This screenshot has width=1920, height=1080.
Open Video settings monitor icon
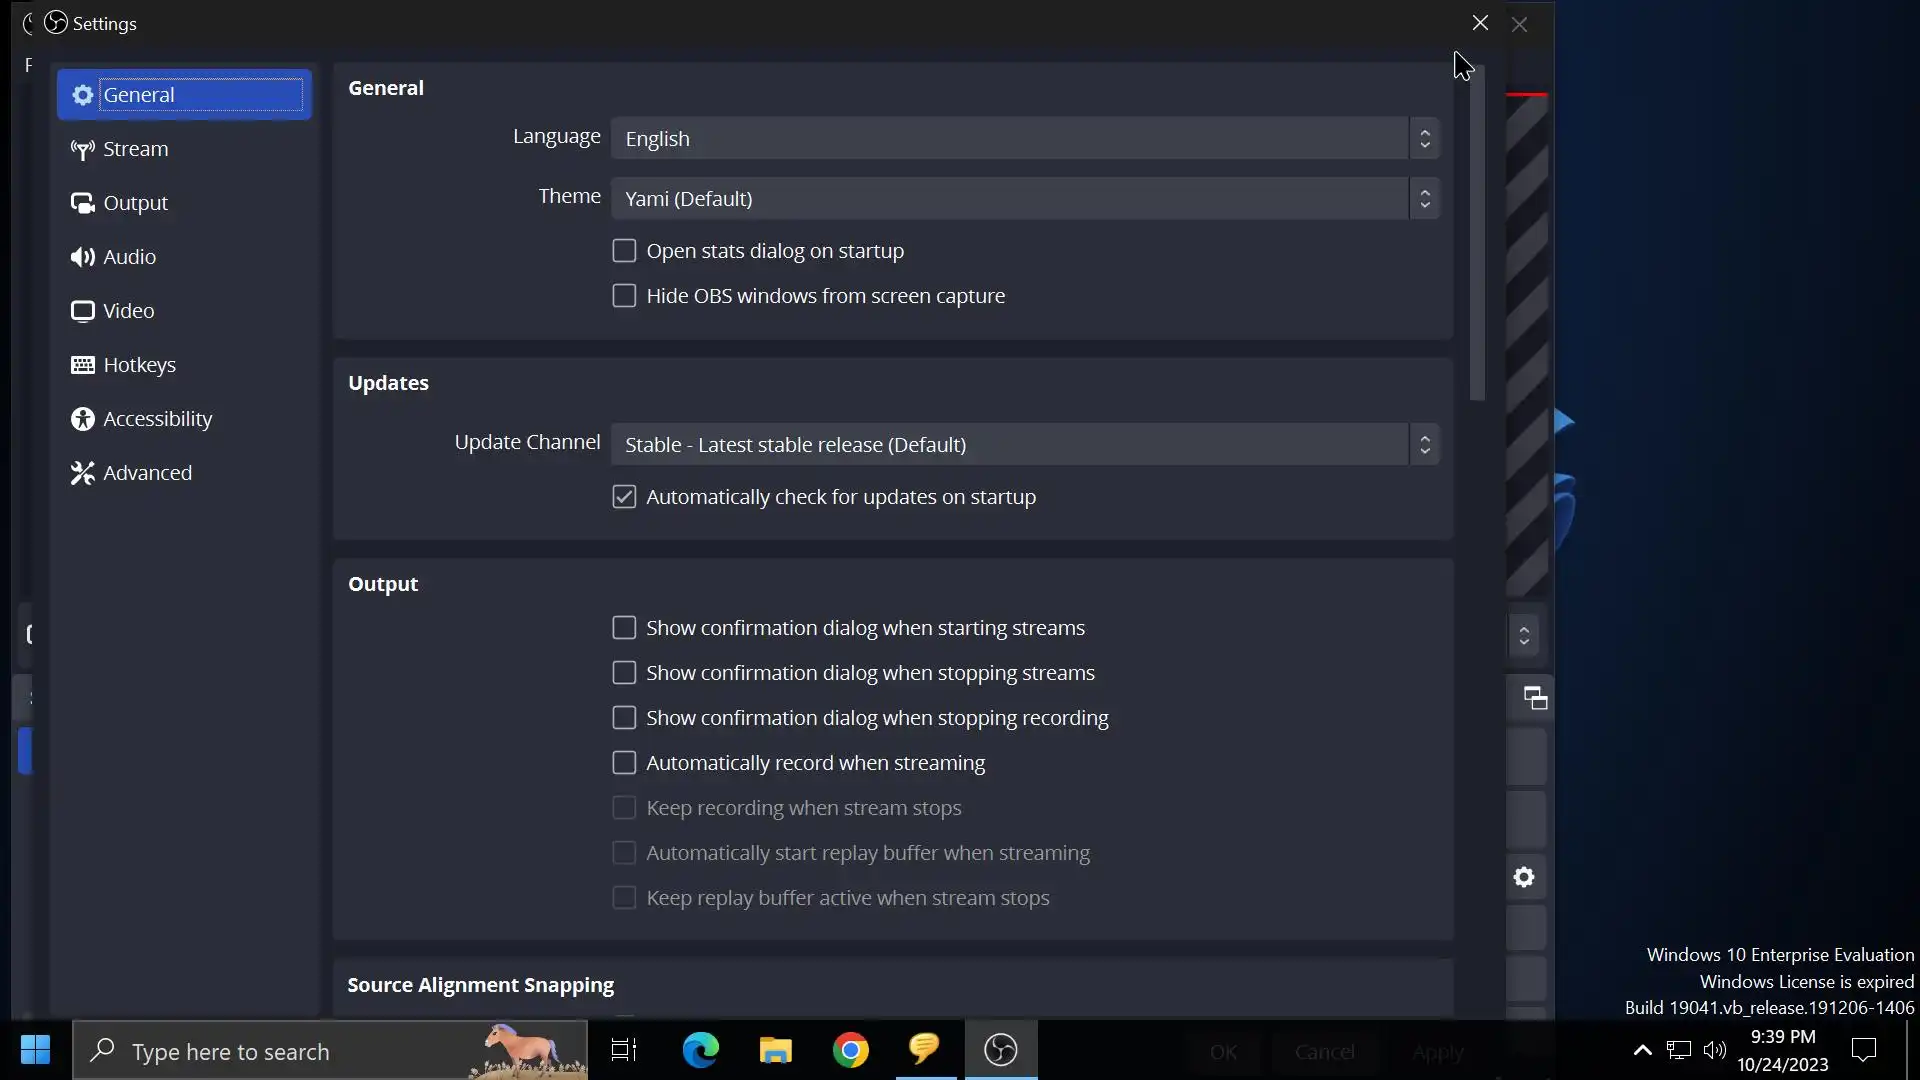click(82, 311)
